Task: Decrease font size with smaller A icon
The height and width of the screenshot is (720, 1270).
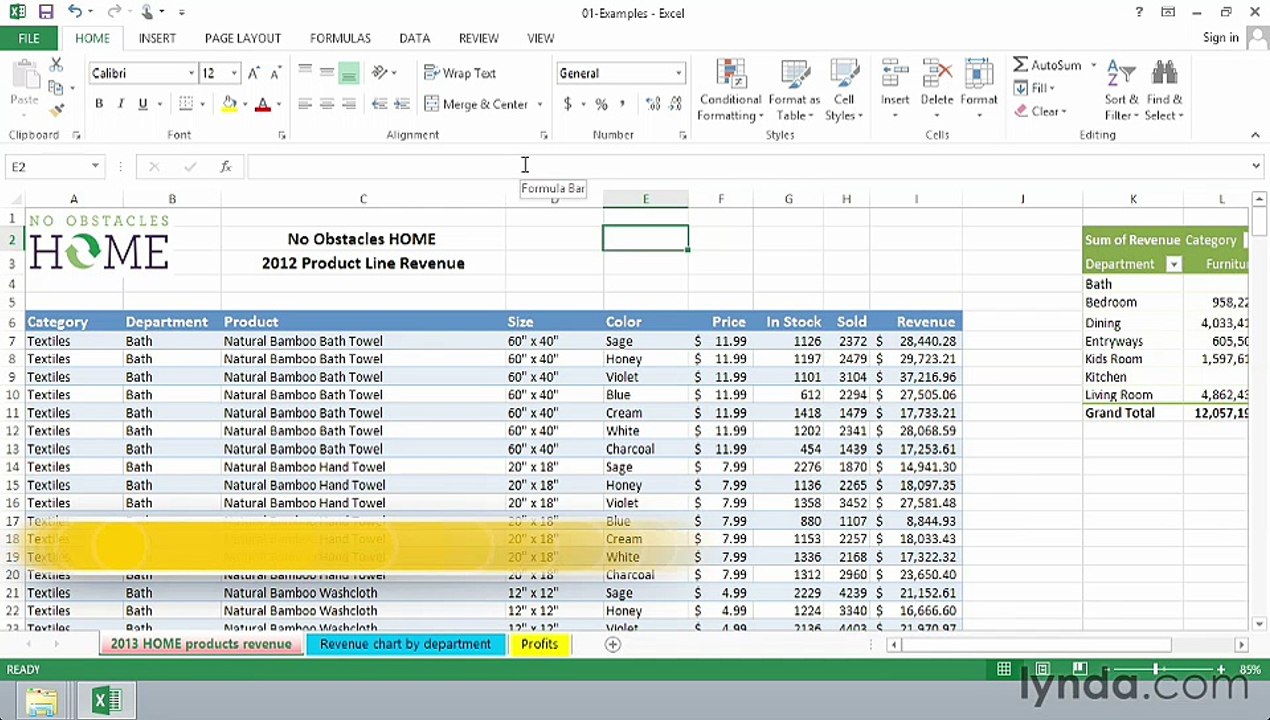Action: coord(276,73)
